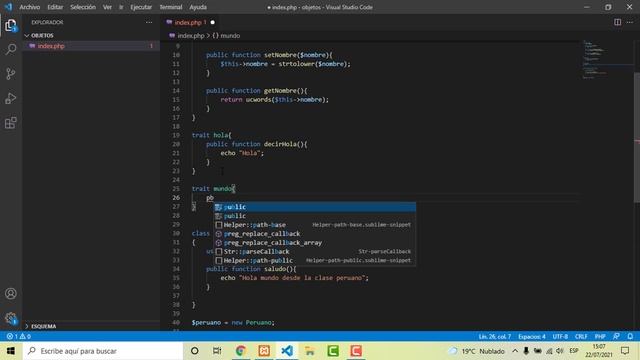Screen dimensions: 640x360
Task: Click the feedback icon in status bar
Action: point(616,336)
